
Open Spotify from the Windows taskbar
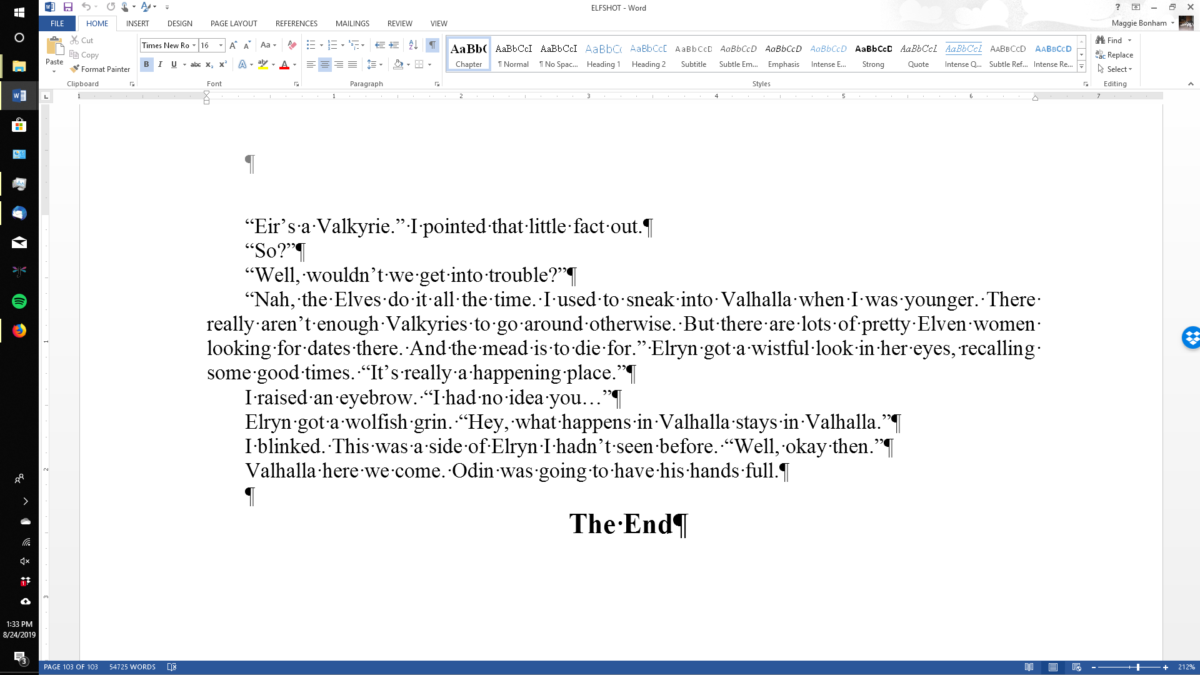pyautogui.click(x=19, y=301)
